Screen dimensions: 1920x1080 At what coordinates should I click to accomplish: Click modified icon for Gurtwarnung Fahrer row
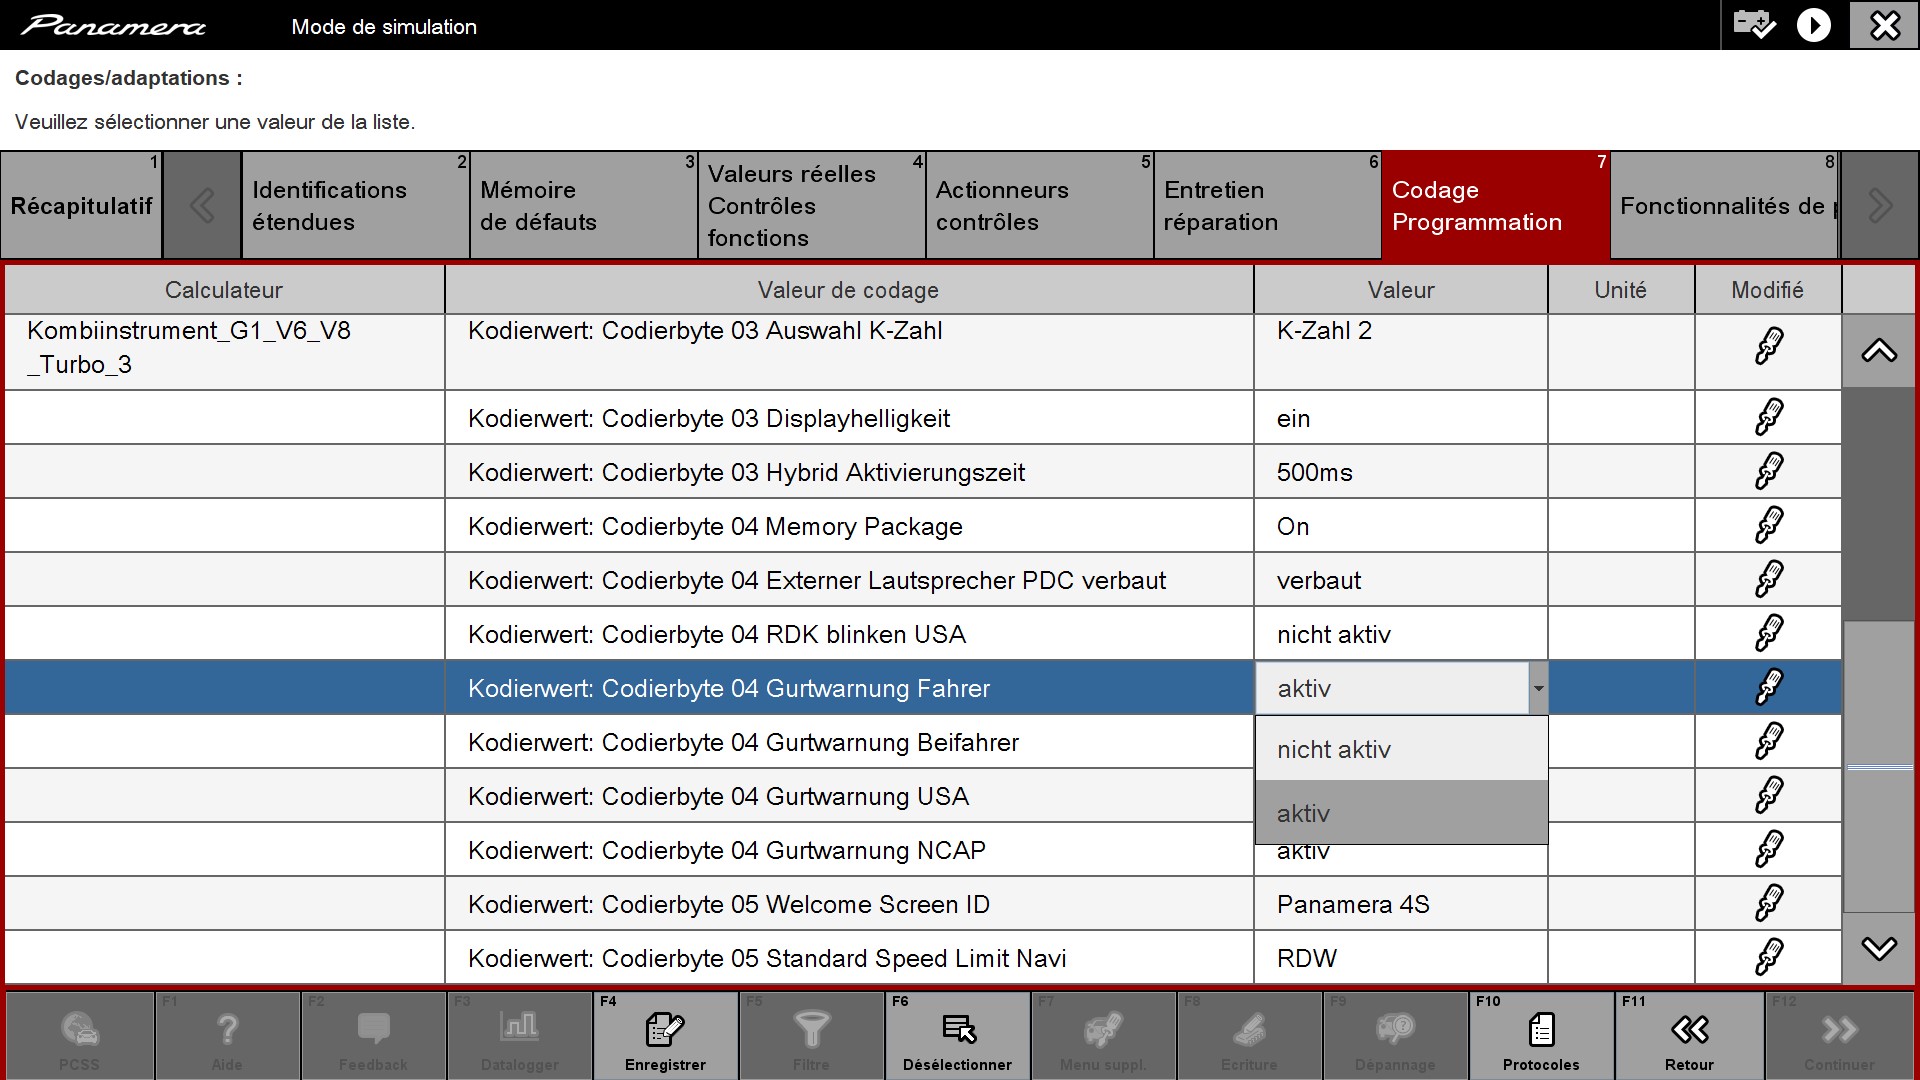click(1768, 687)
